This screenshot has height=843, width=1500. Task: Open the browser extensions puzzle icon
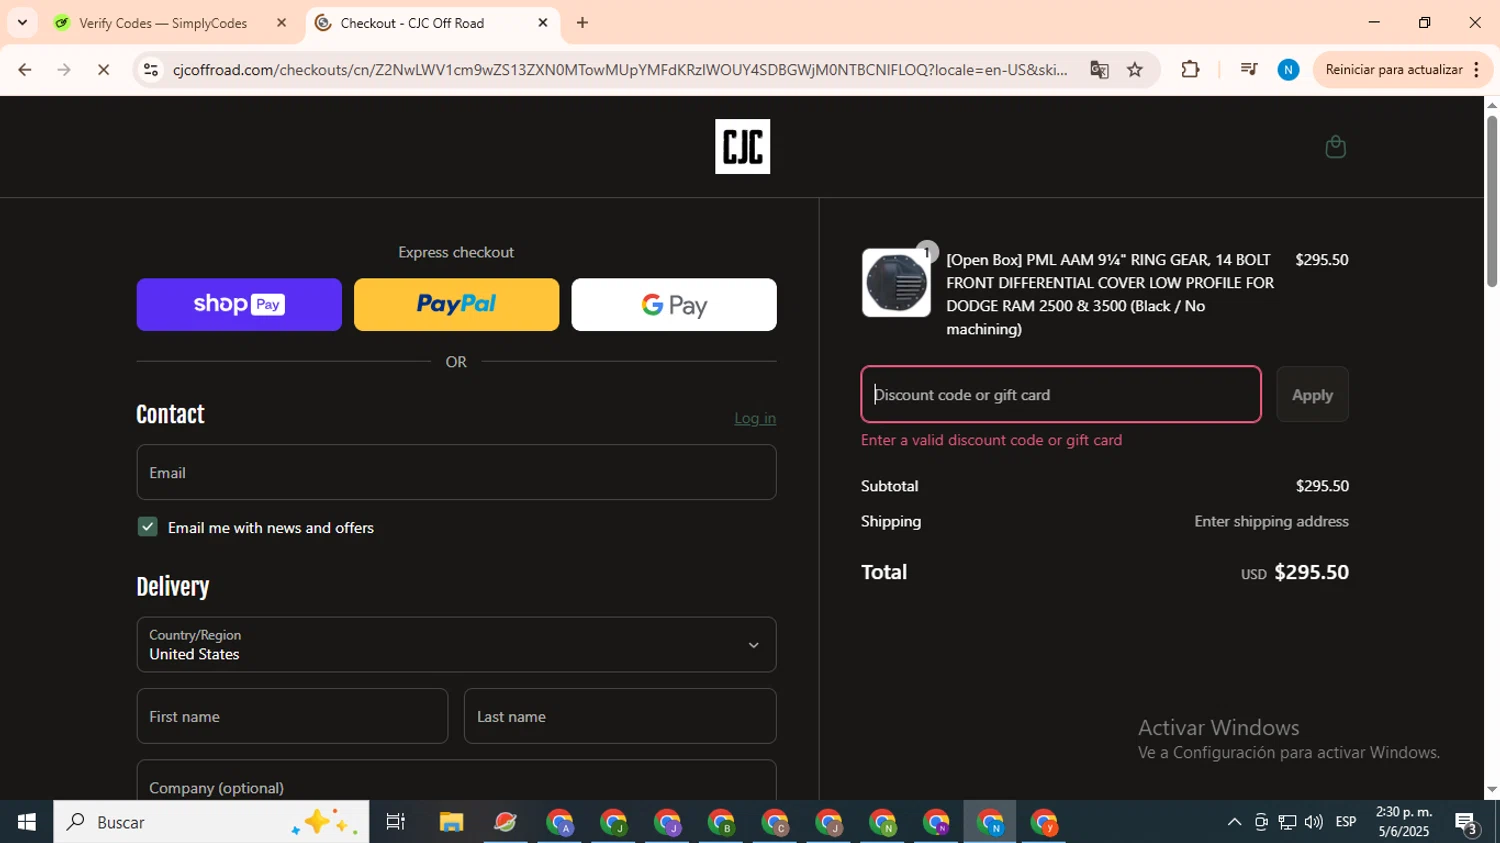(x=1190, y=70)
